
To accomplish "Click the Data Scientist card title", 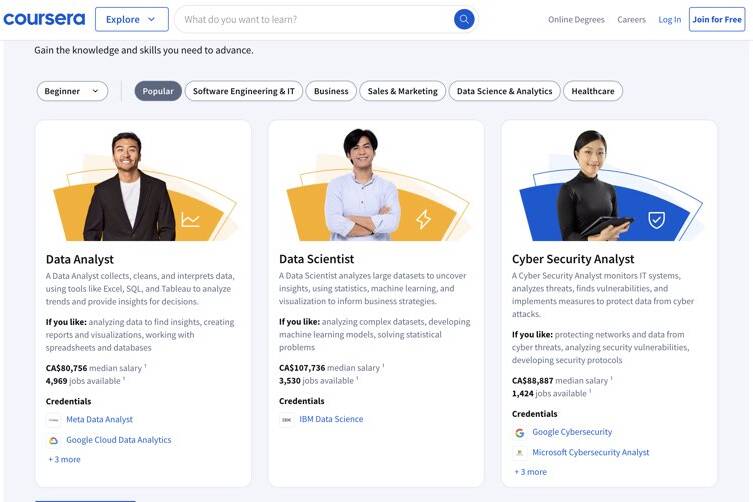I will pyautogui.click(x=316, y=259).
